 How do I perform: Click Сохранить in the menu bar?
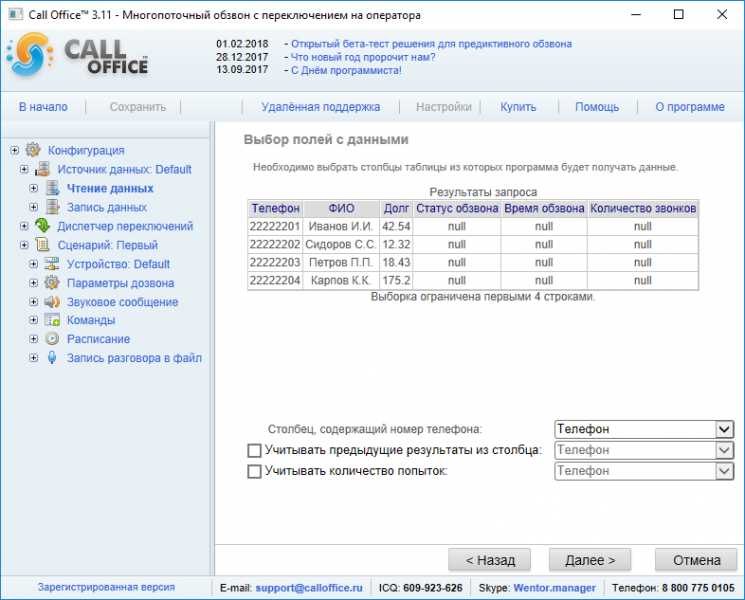(138, 107)
